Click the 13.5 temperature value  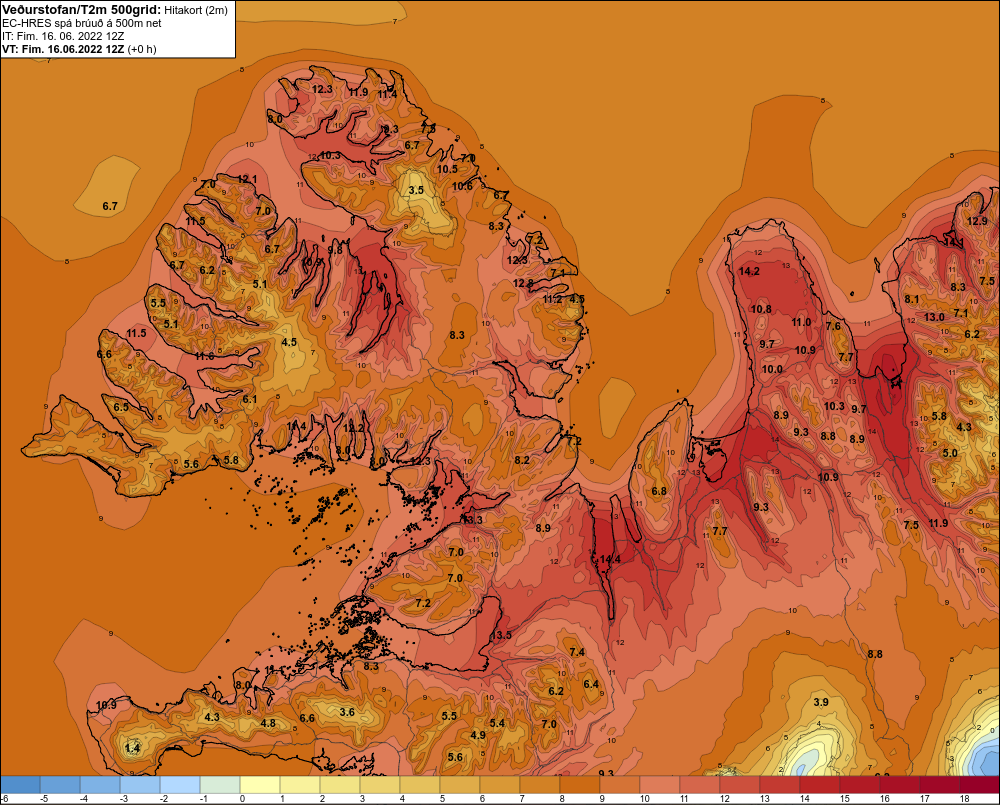[x=501, y=635]
